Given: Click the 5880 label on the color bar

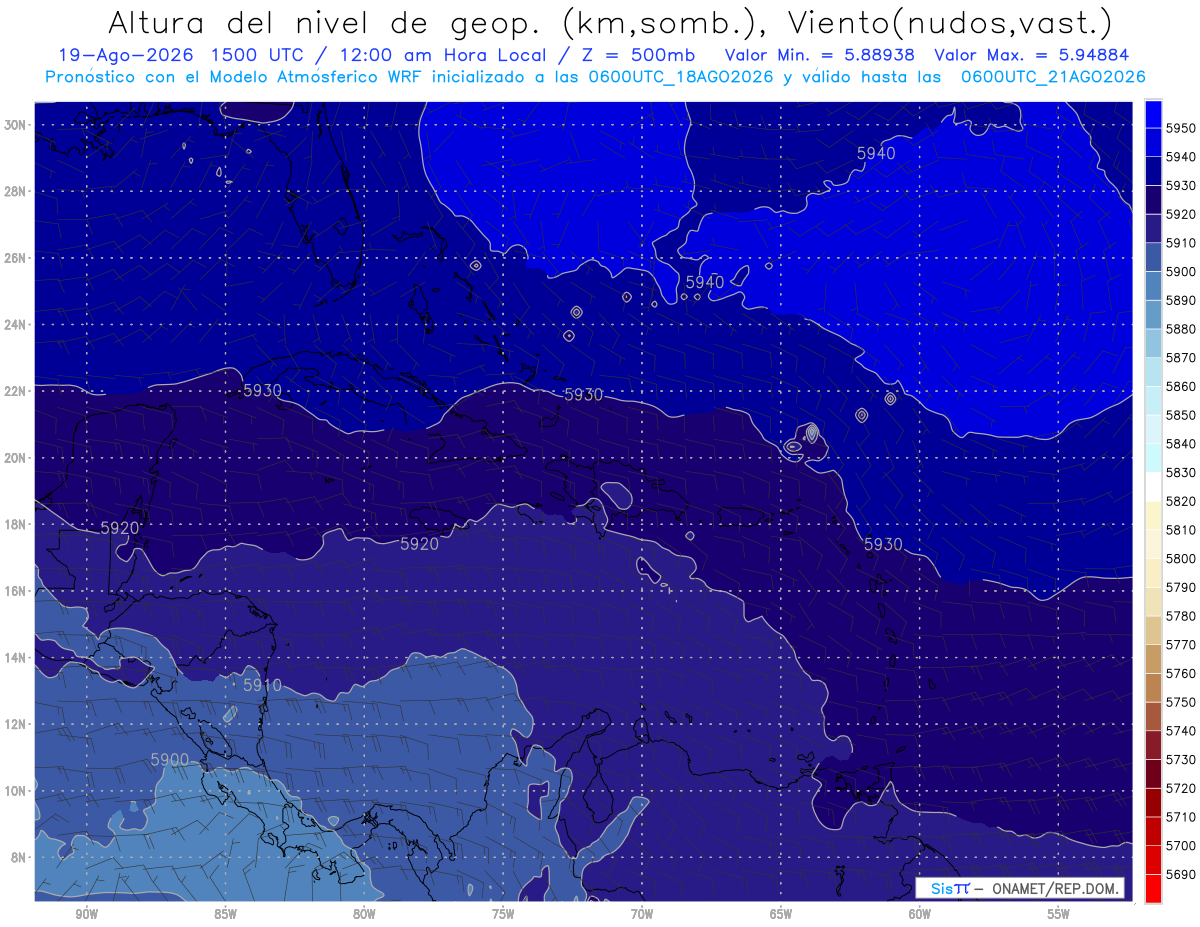Looking at the screenshot, I should (x=1181, y=329).
